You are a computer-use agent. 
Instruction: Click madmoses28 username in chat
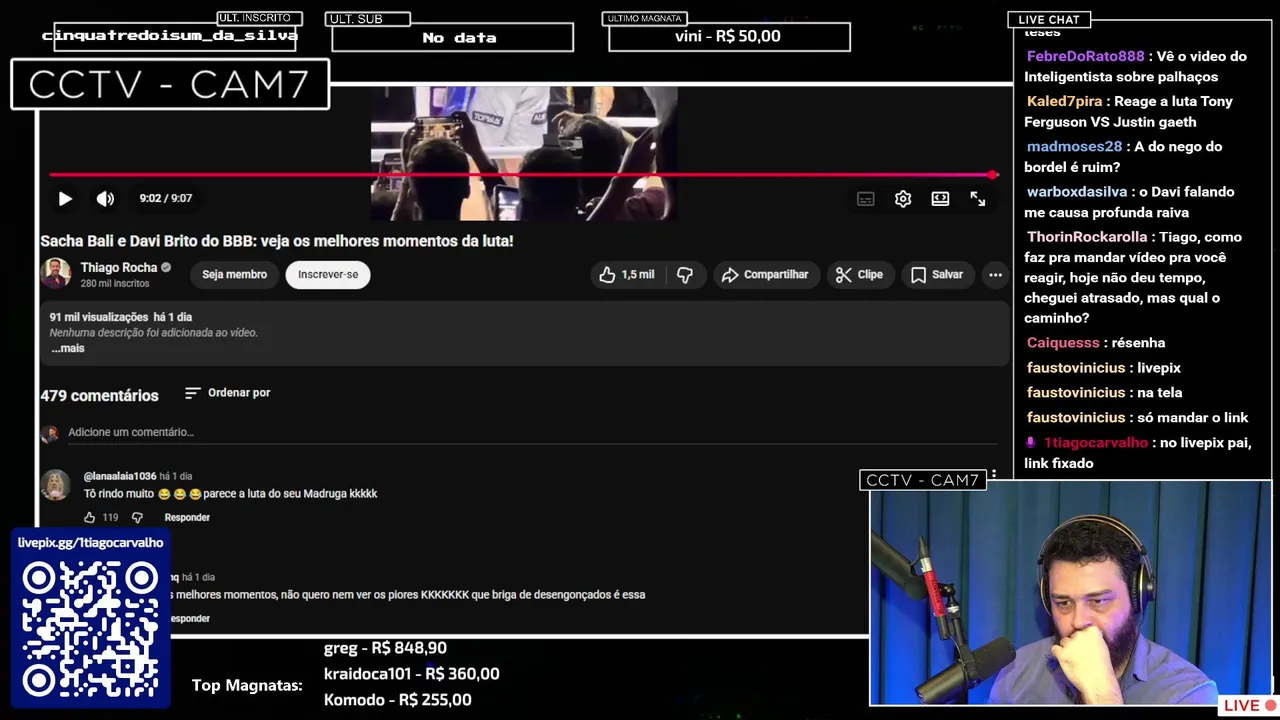click(x=1074, y=147)
